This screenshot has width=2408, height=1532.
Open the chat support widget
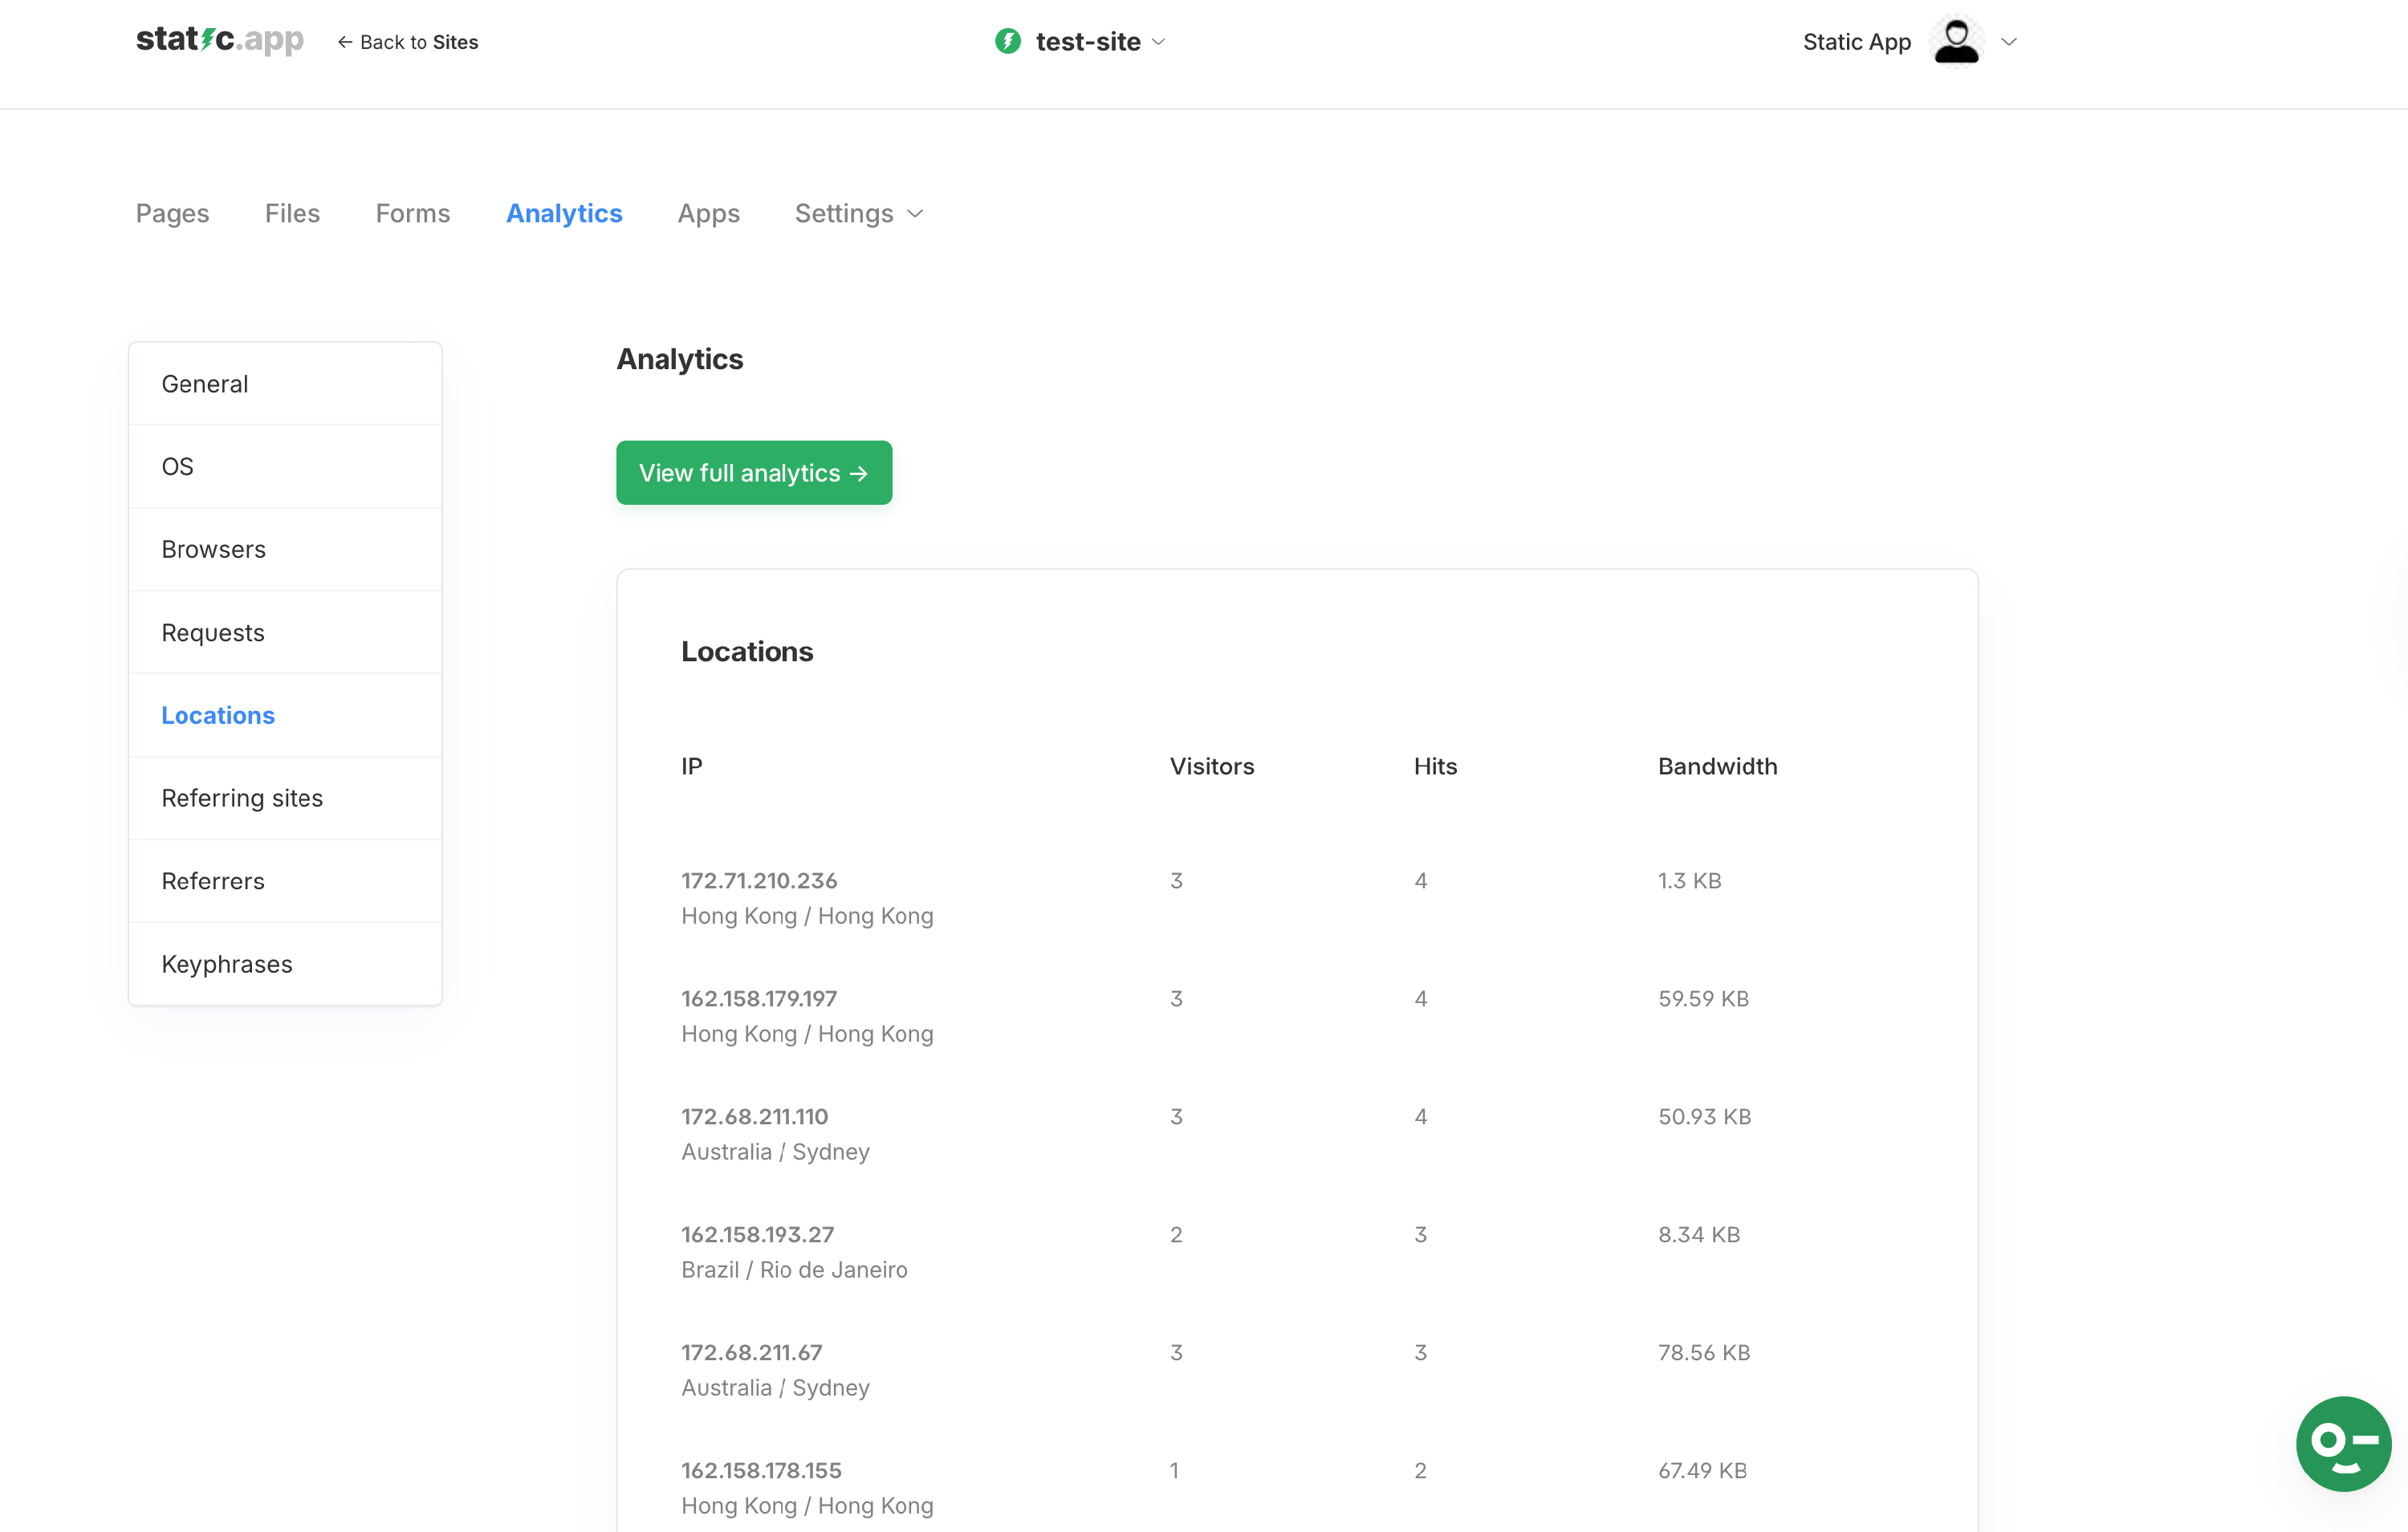[2342, 1442]
